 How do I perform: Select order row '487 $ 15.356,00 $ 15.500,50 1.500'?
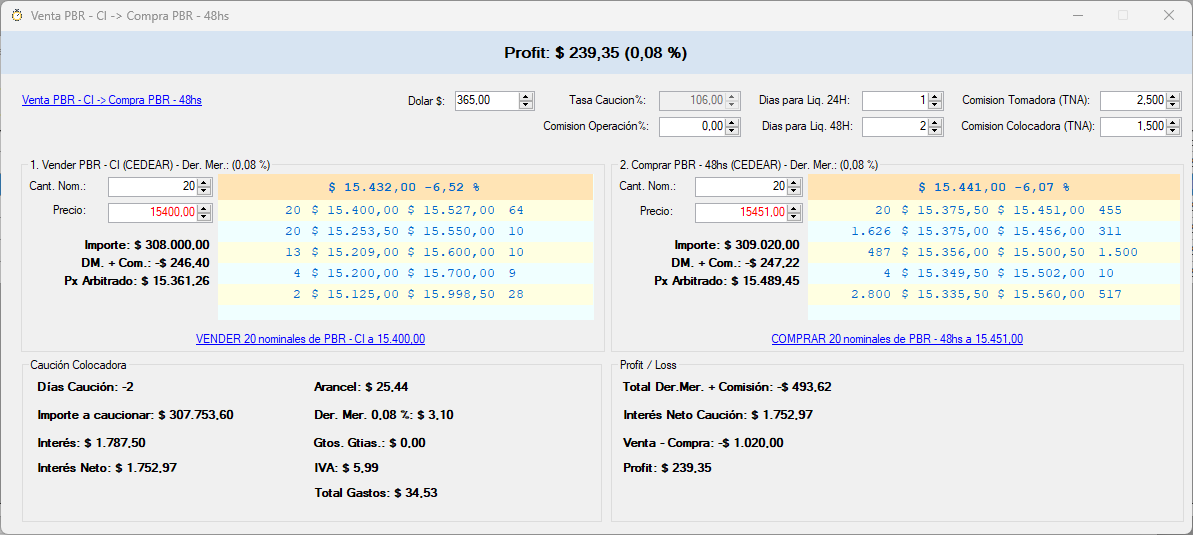(x=994, y=253)
